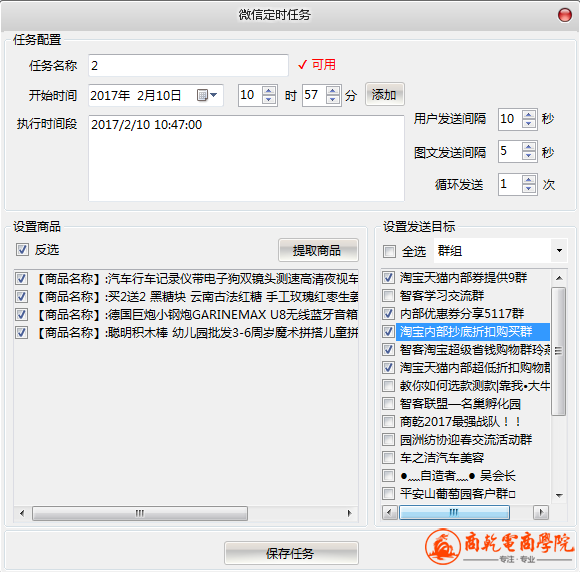Decrease the hour value with down arrow

(269, 100)
